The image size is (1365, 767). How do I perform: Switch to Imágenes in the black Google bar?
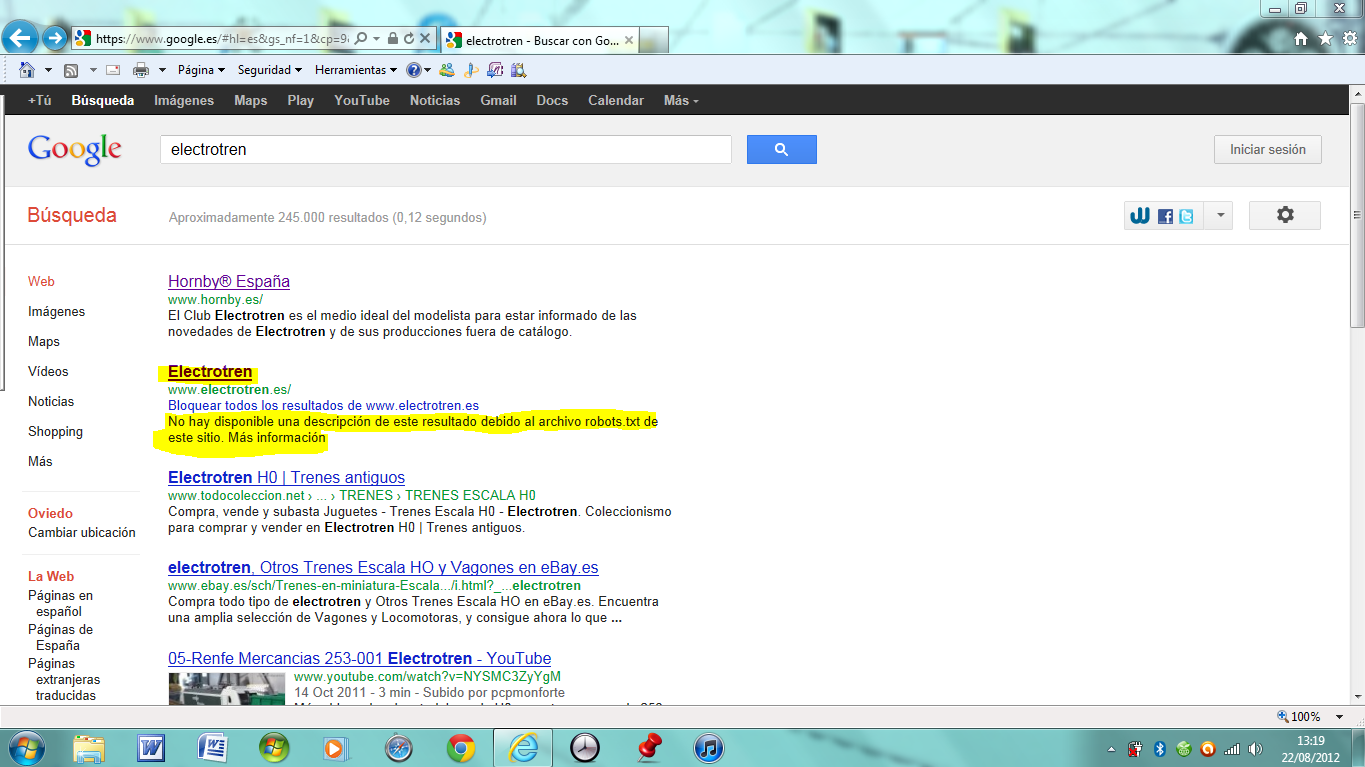(184, 101)
